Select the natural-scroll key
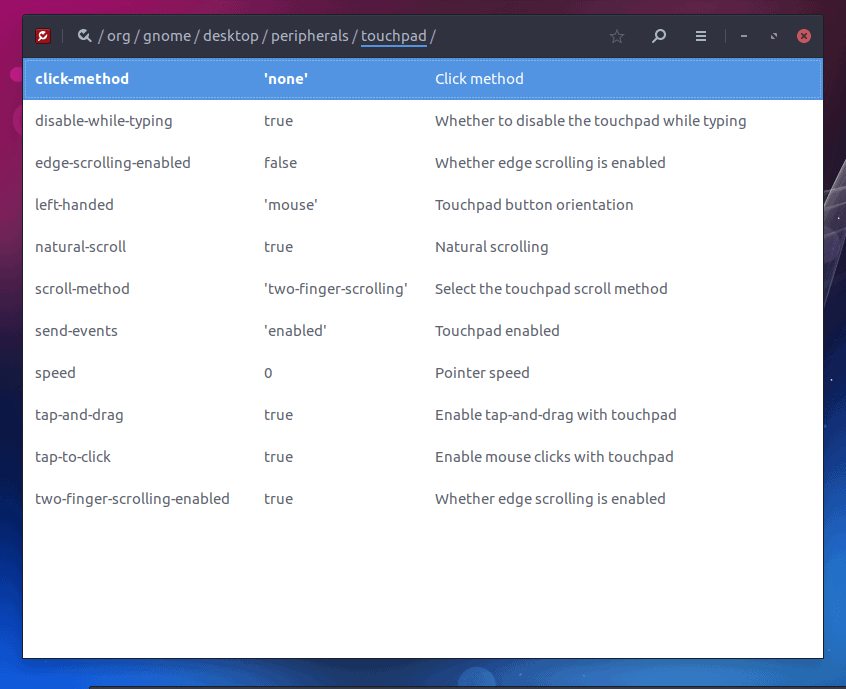846x689 pixels. 80,247
